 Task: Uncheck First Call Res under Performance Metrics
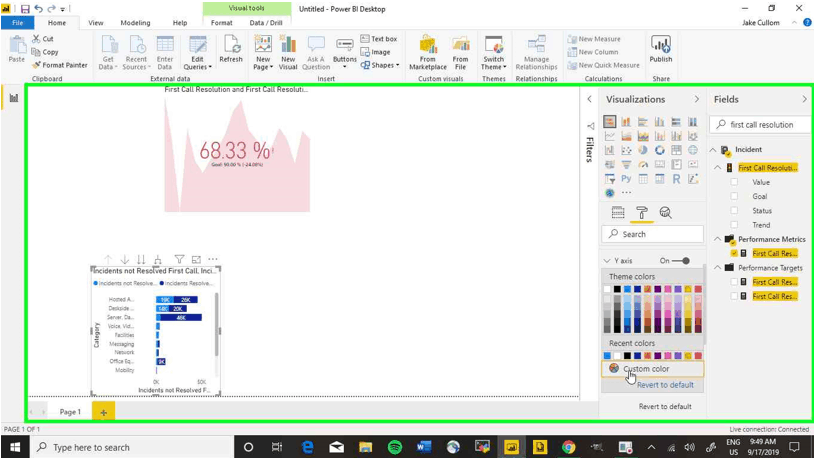pos(734,254)
